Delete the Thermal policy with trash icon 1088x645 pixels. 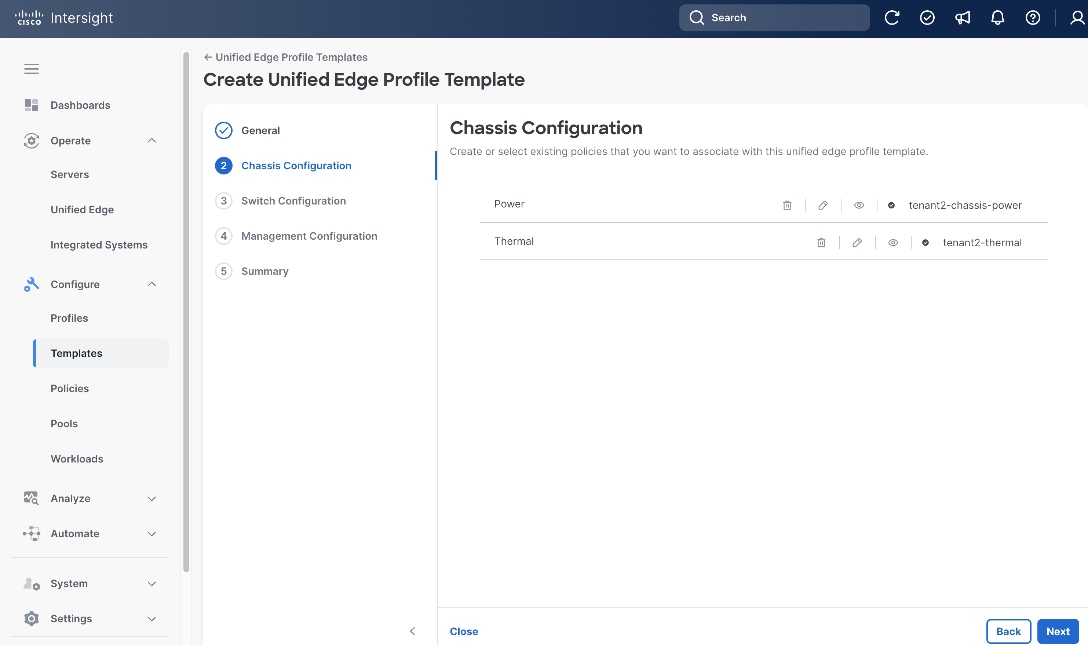click(821, 243)
